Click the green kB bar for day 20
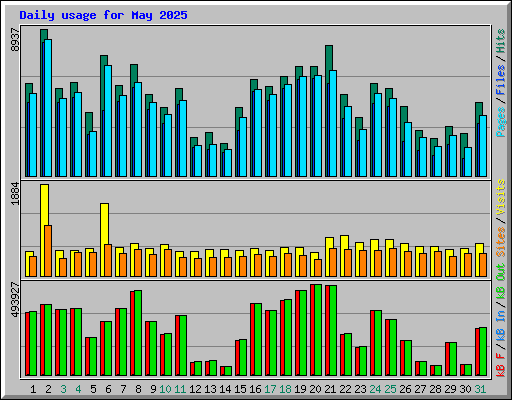 pyautogui.click(x=318, y=330)
